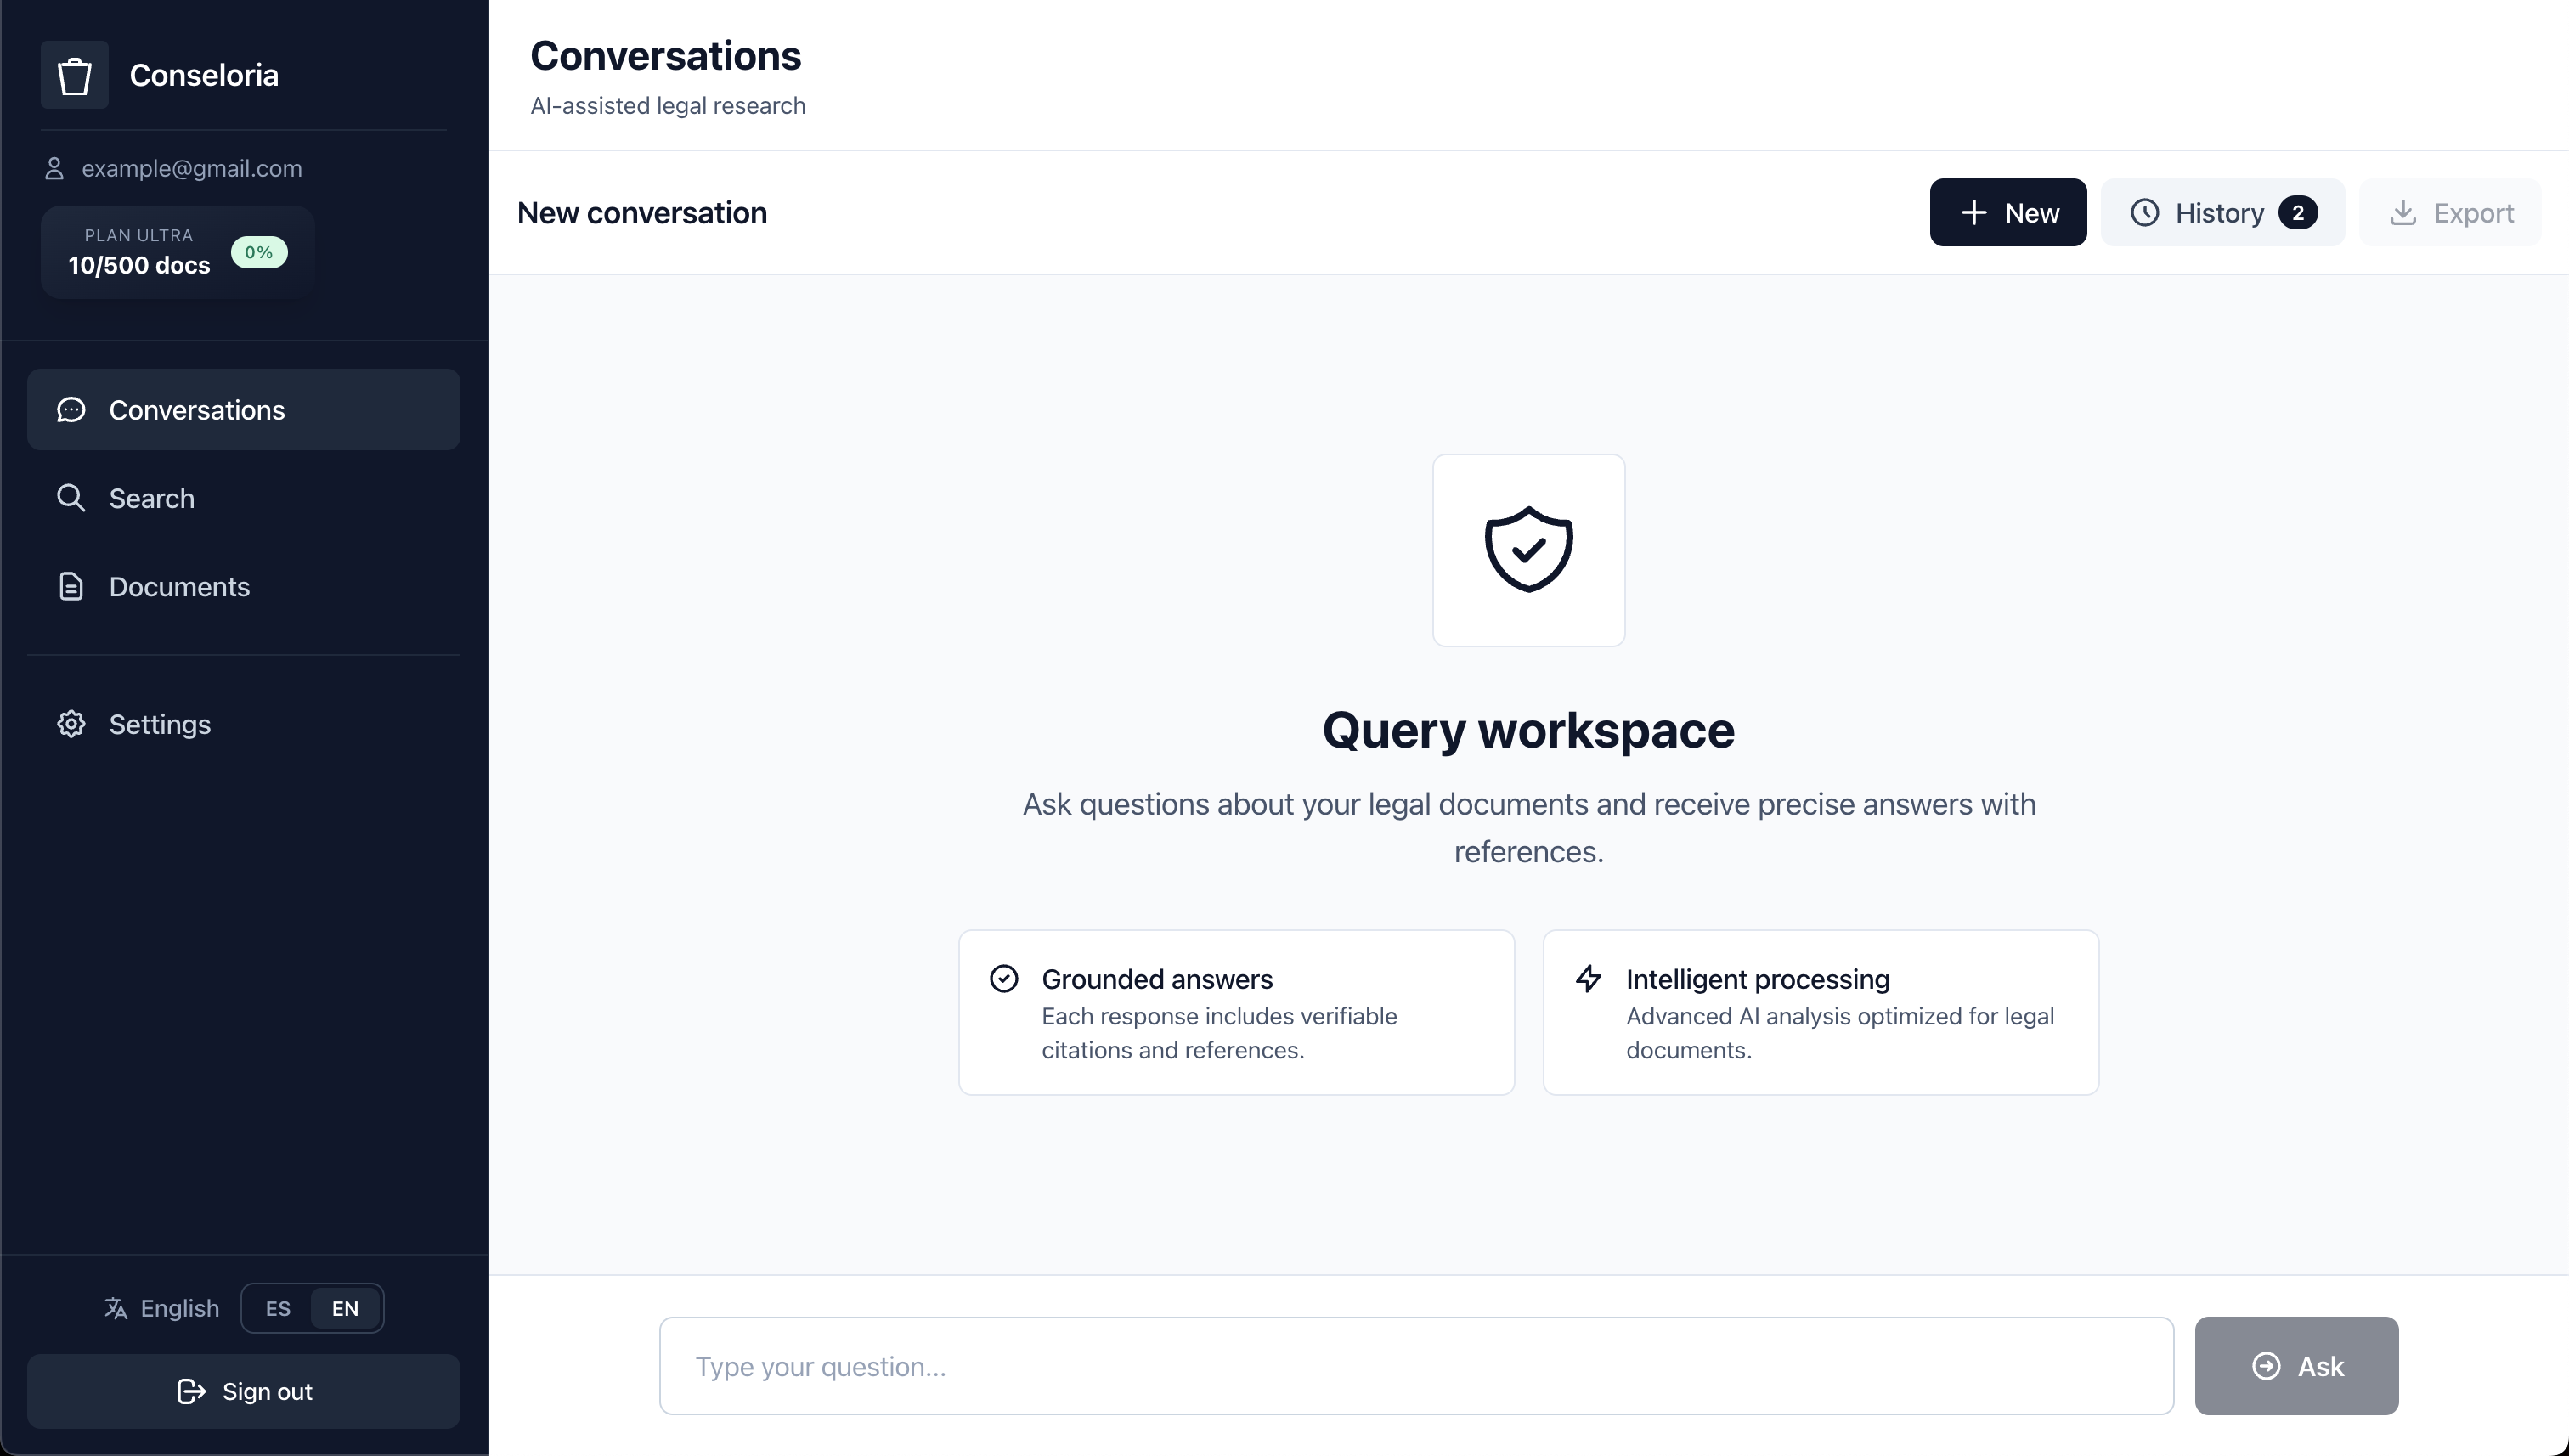Keep language on EN toggle
The image size is (2569, 1456).
tap(344, 1308)
